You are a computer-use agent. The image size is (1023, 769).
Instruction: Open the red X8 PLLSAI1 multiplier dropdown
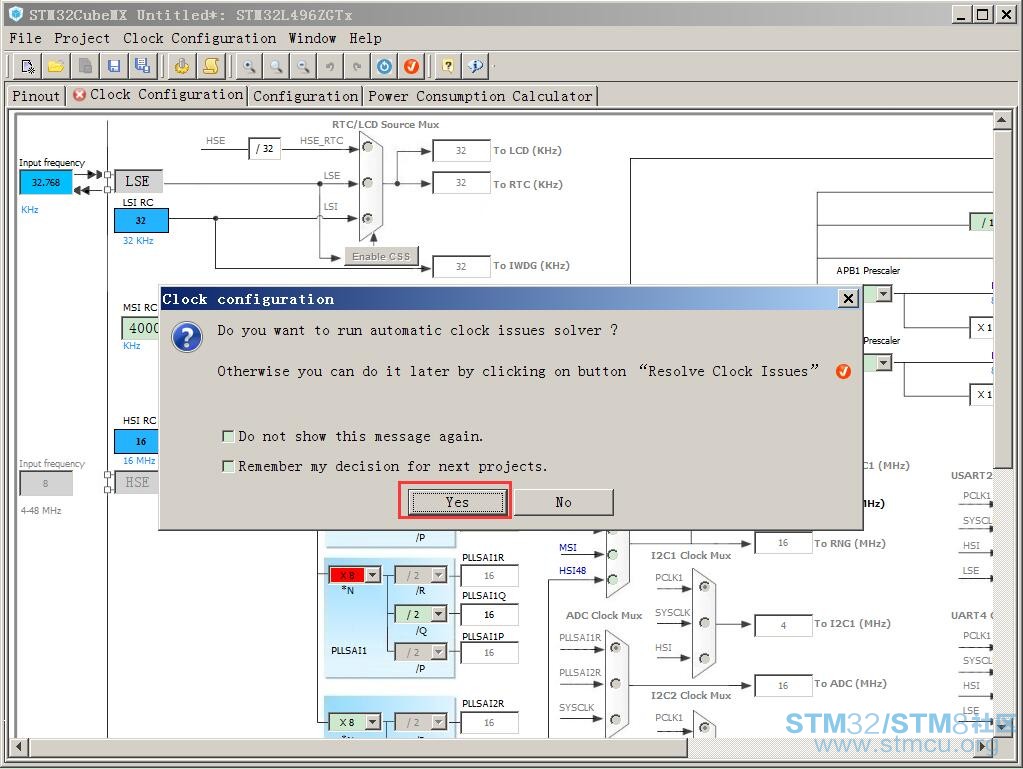tap(373, 575)
